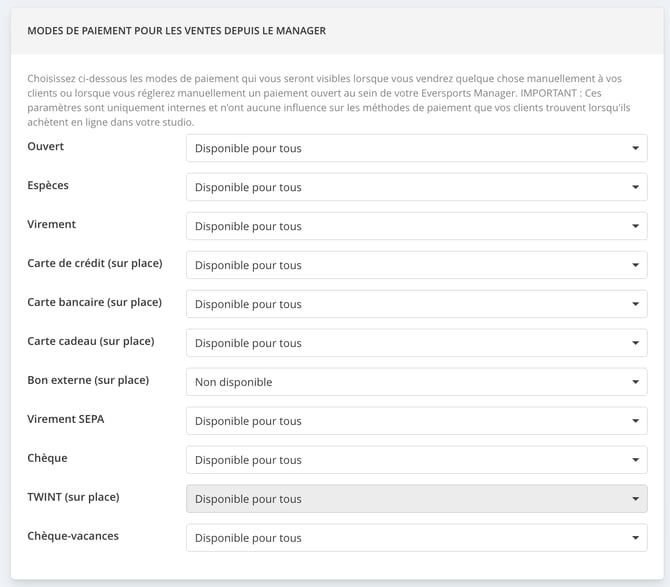Viewport: 670px width, 587px height.
Task: Click caret arrow in Bon externe row
Action: click(x=635, y=382)
